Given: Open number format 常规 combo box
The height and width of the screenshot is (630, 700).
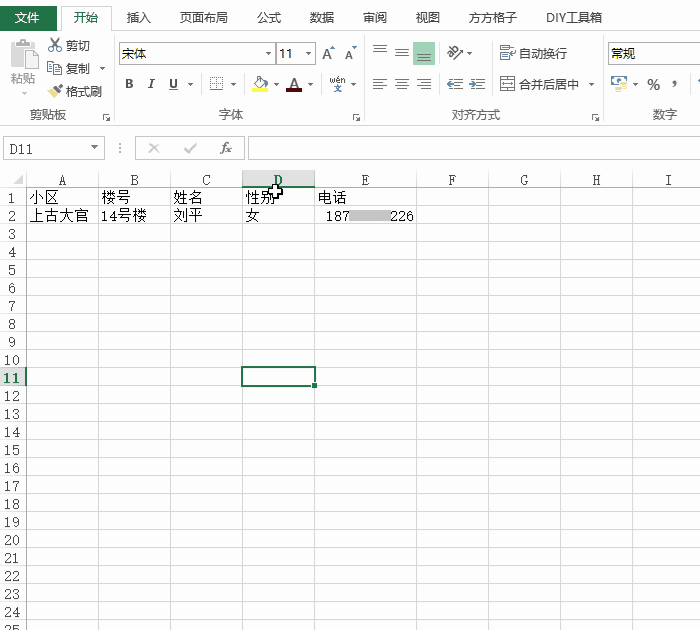Looking at the screenshot, I should tap(654, 54).
